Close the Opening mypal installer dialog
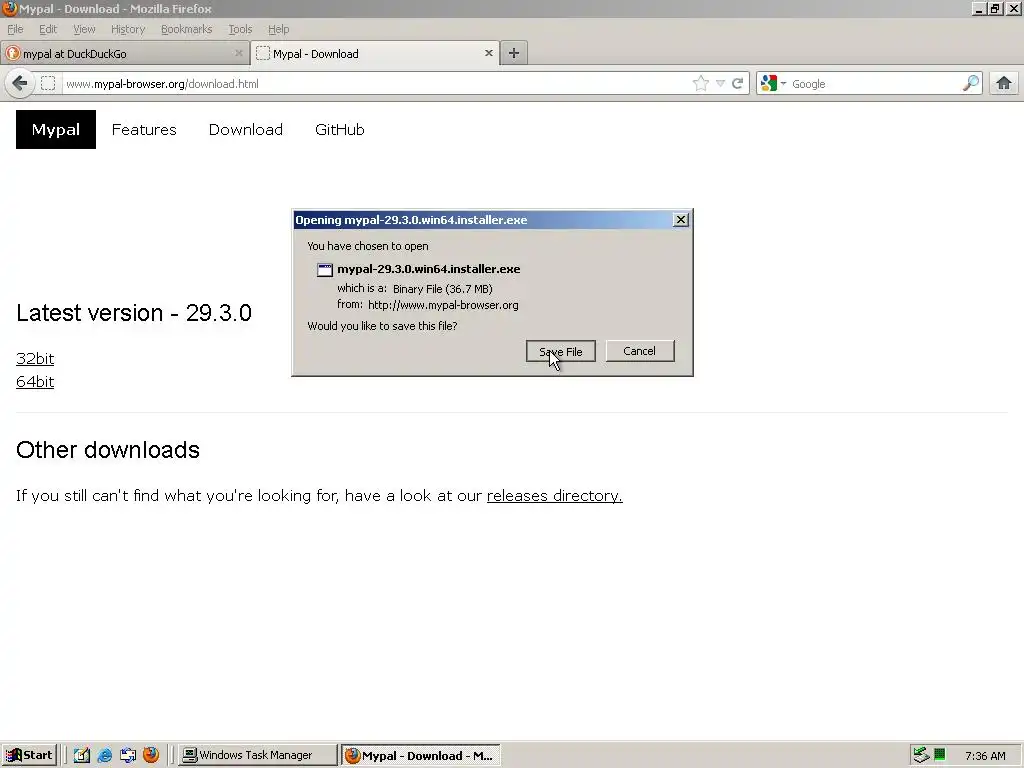The width and height of the screenshot is (1024, 768). (x=680, y=220)
